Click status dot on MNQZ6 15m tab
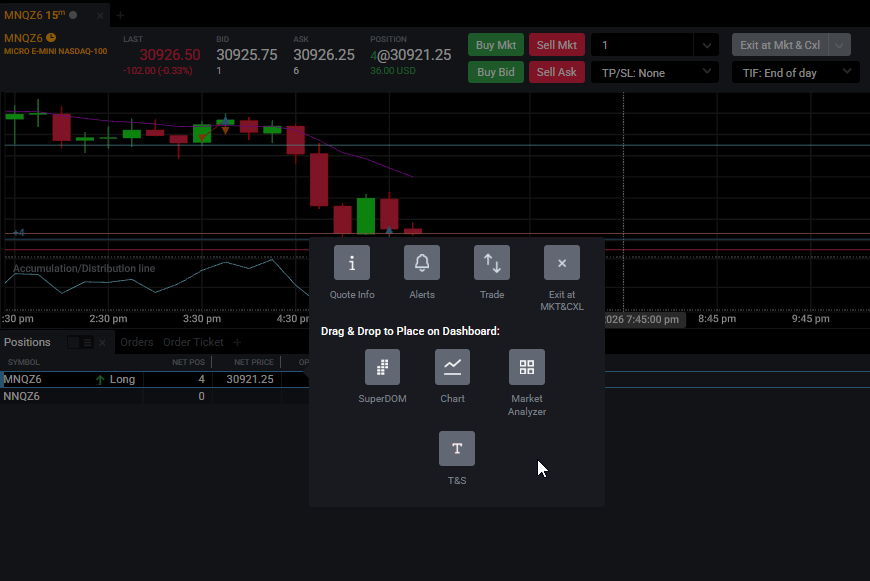 73,15
